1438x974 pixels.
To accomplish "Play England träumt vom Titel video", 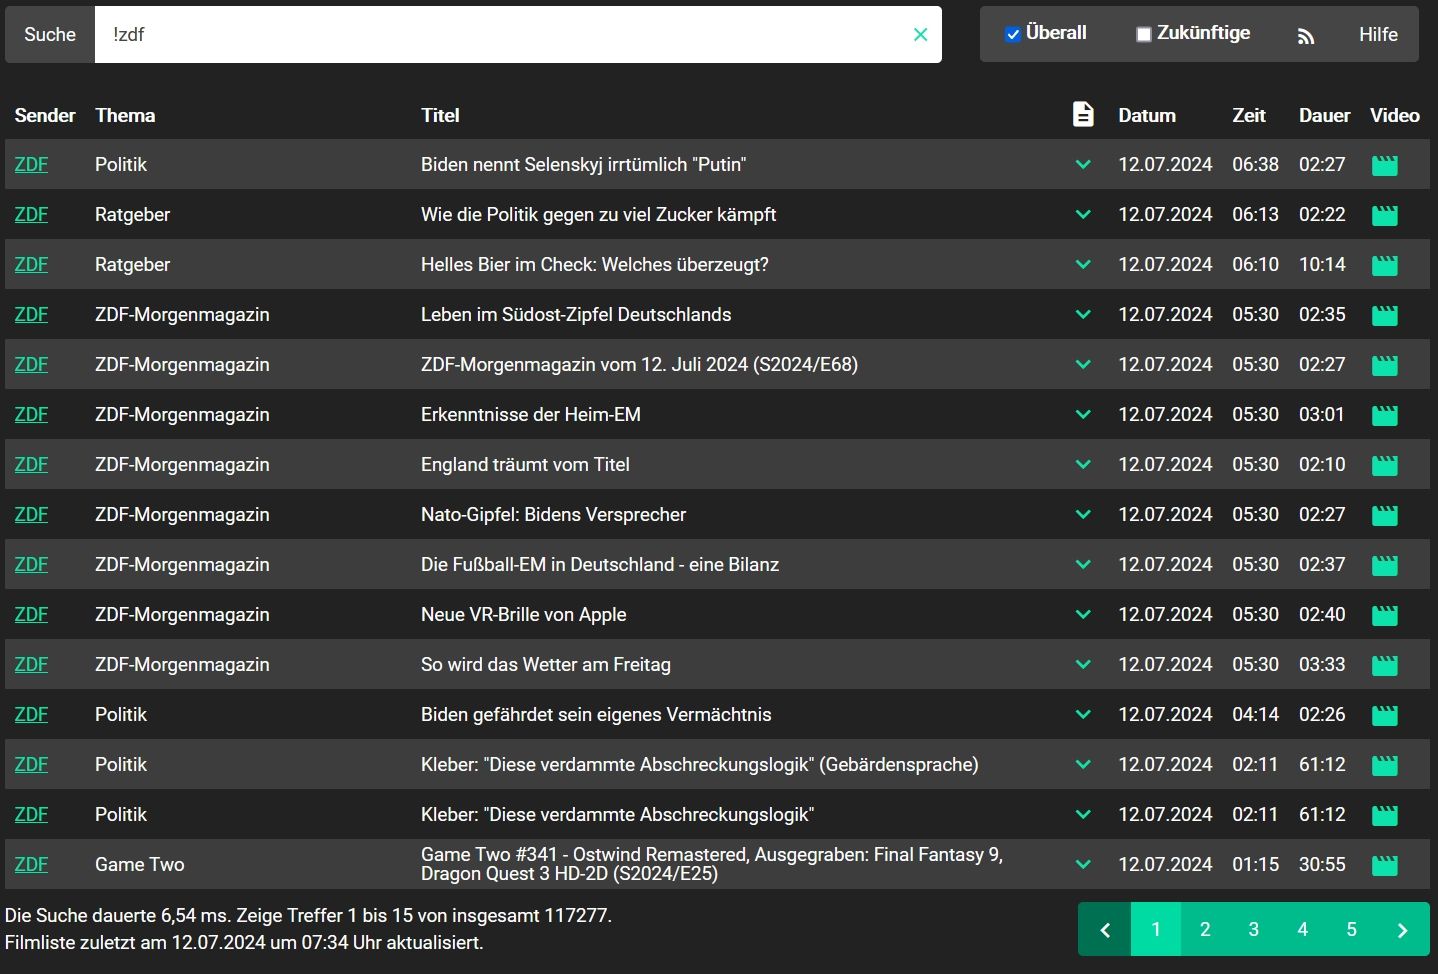I will pyautogui.click(x=1384, y=465).
